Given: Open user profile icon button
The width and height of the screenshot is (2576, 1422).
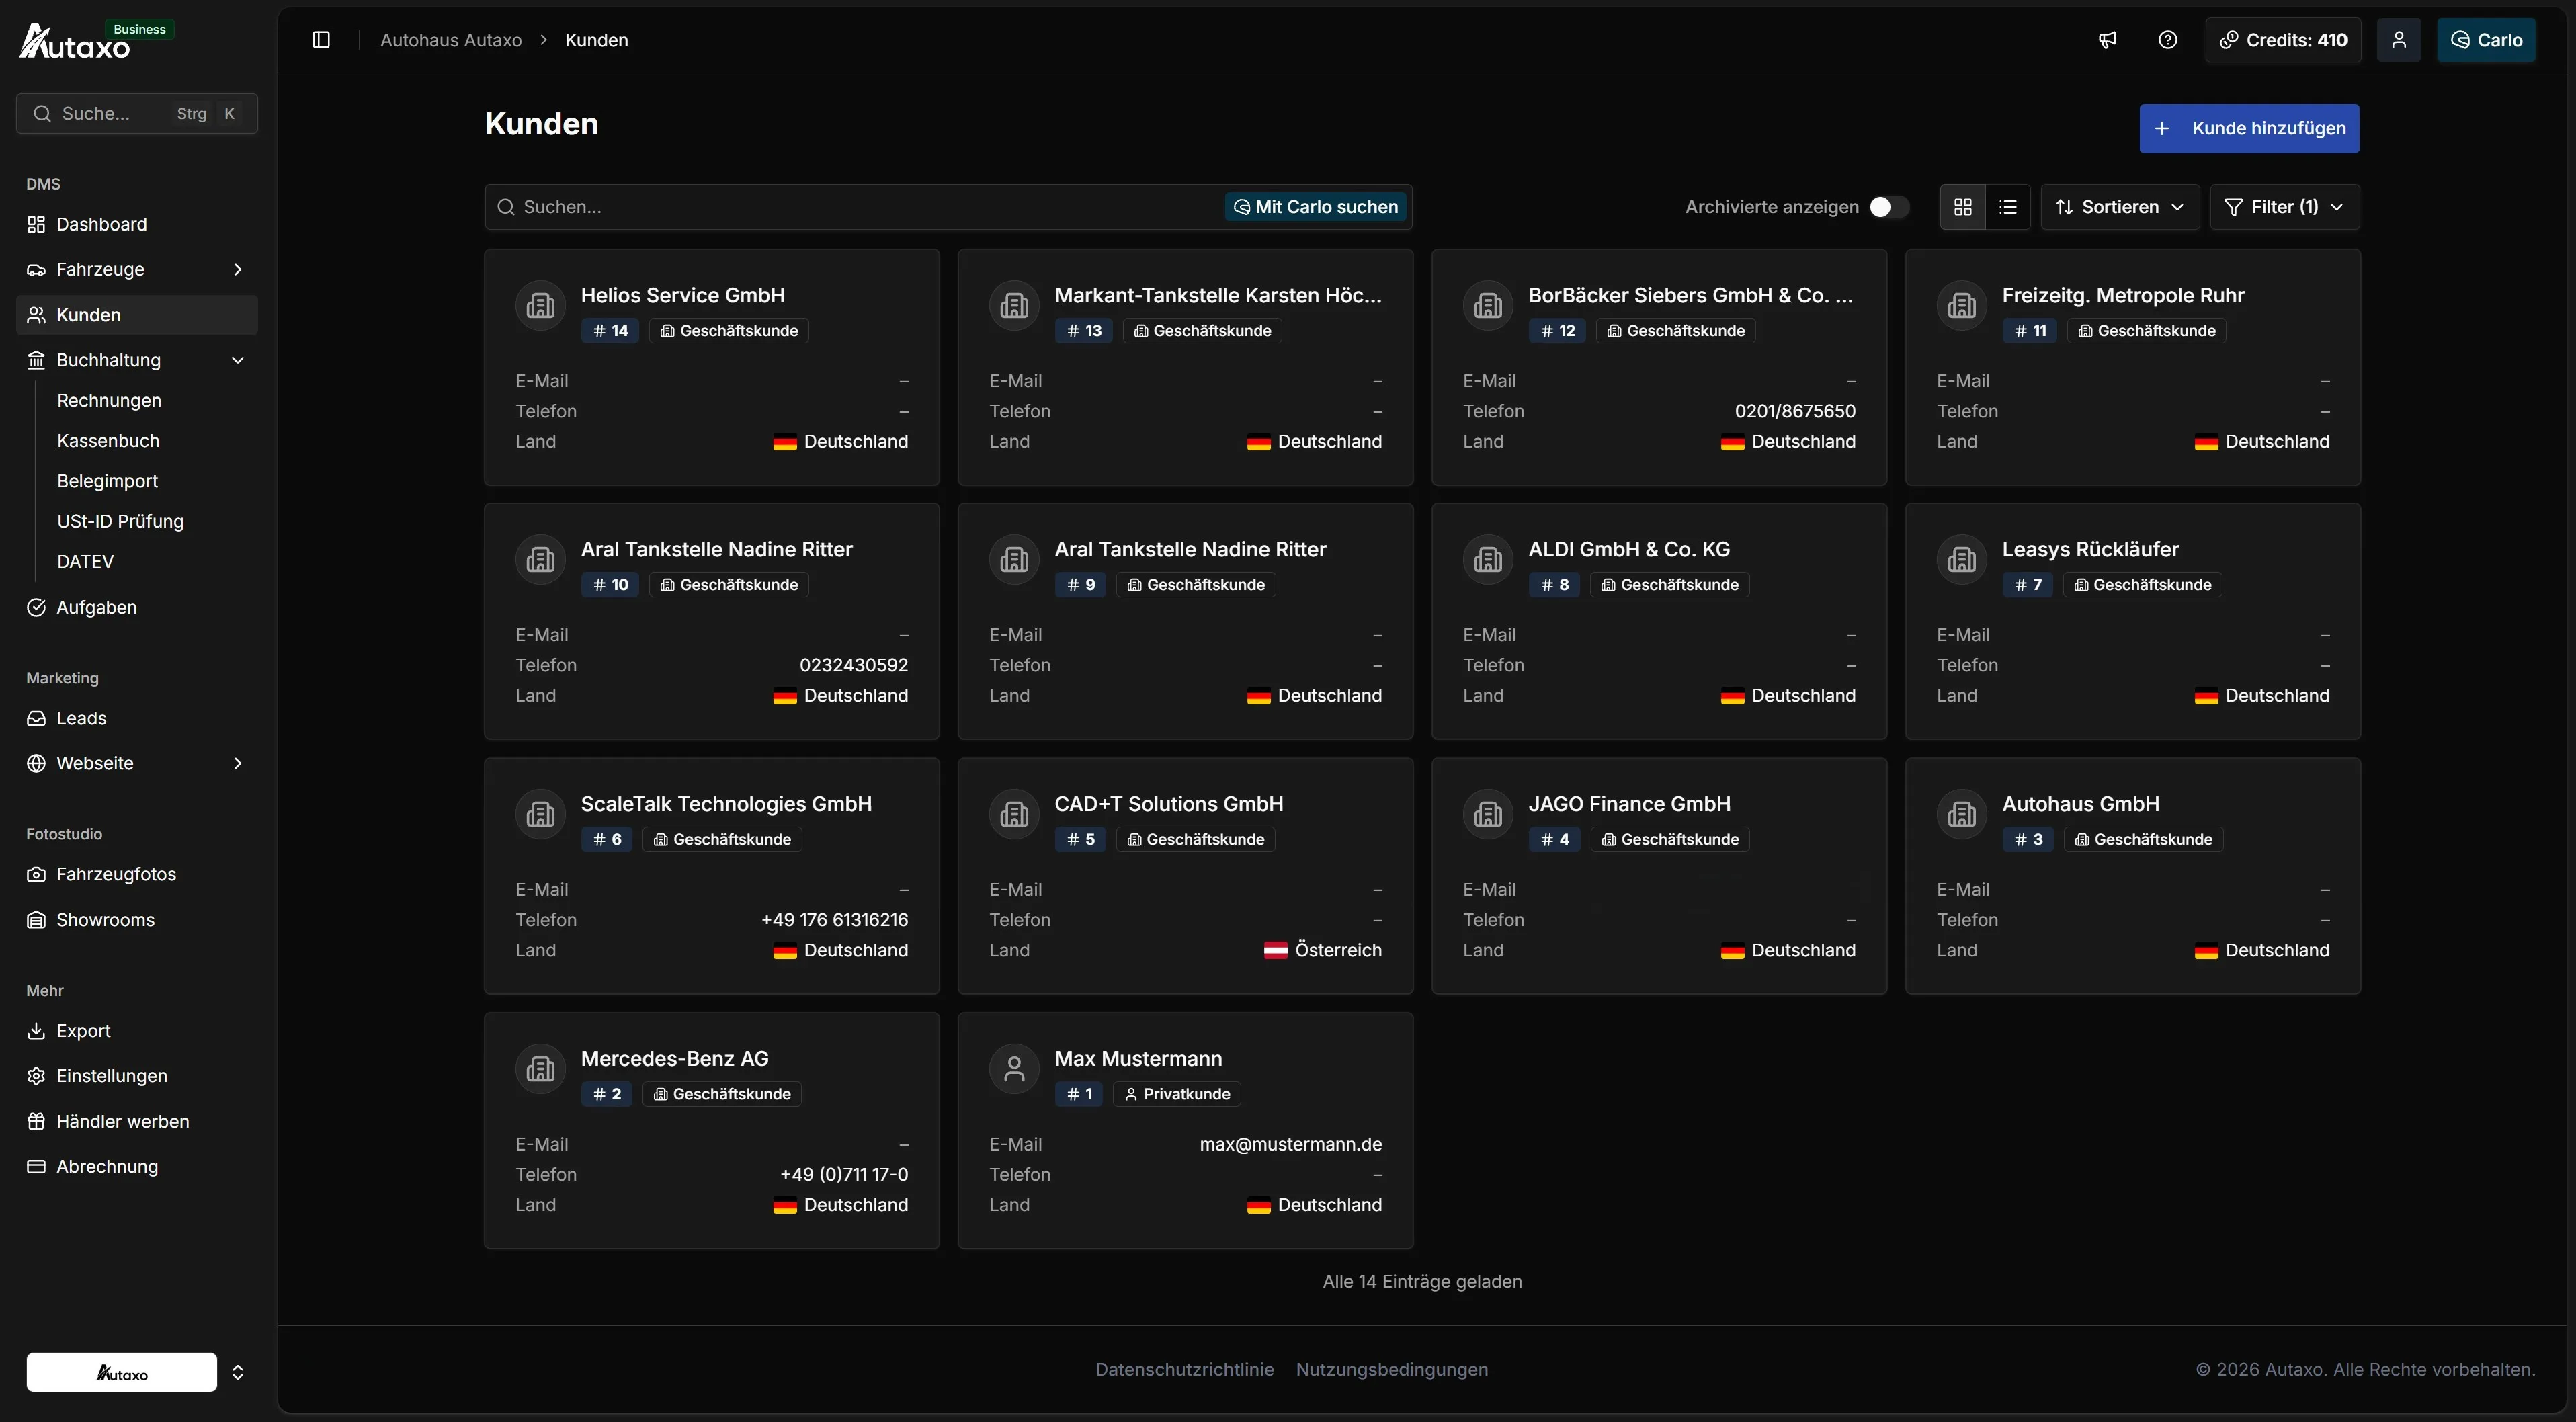Looking at the screenshot, I should click(x=2398, y=40).
